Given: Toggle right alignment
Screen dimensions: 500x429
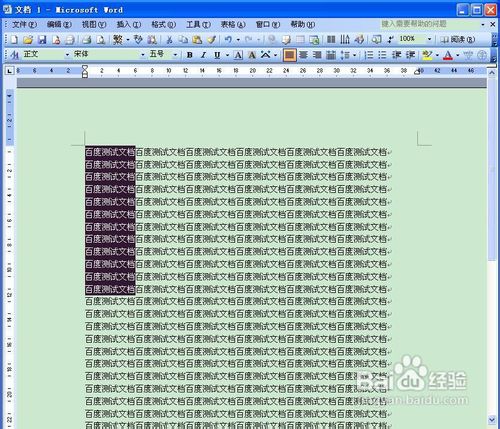Looking at the screenshot, I should [317, 55].
